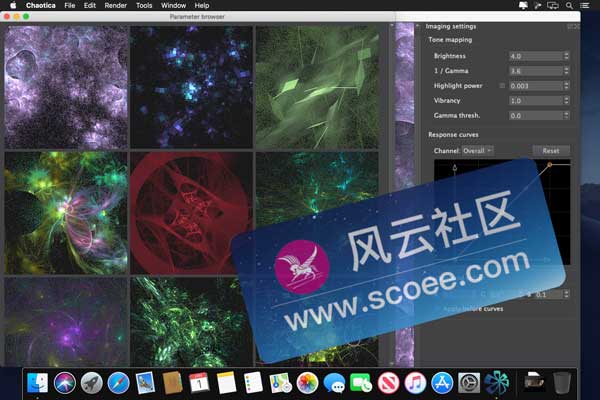The image size is (600, 400).
Task: Open Safari from the dock
Action: coord(118,382)
